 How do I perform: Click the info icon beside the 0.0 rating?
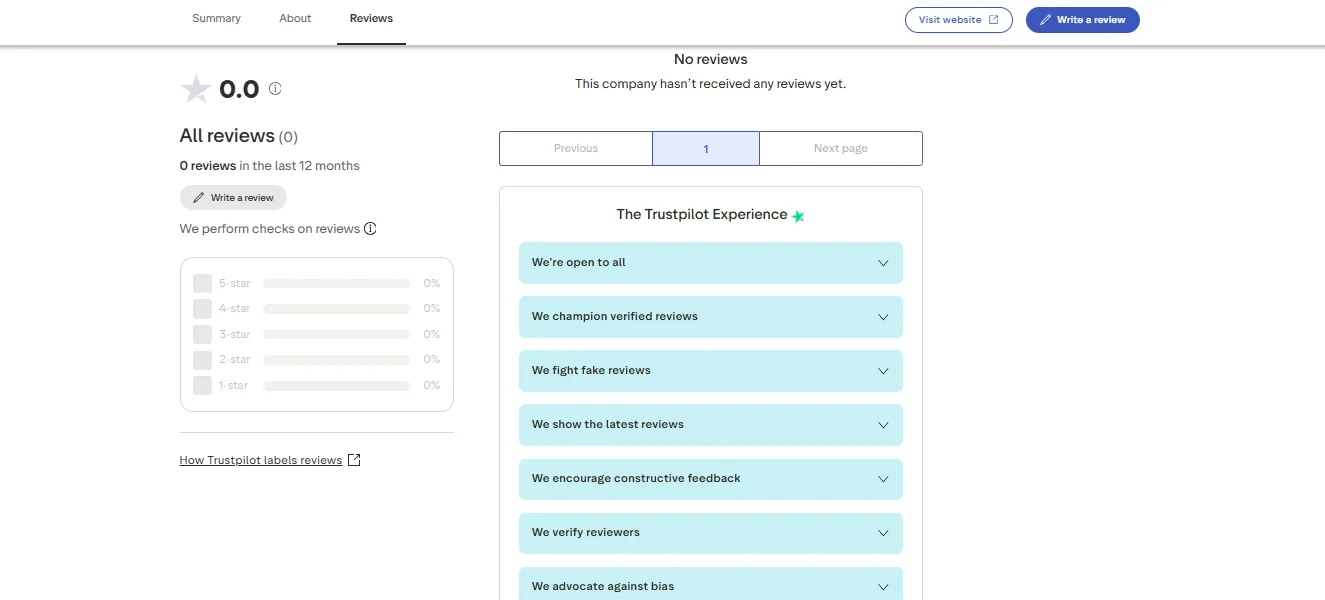[x=275, y=89]
